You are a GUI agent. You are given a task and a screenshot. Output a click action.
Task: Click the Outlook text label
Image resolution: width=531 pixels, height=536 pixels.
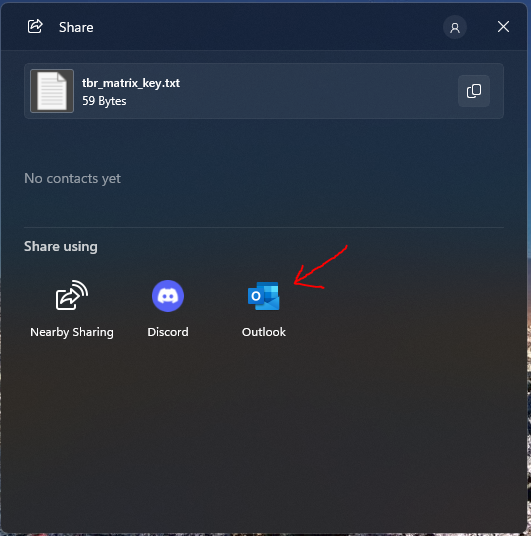click(x=264, y=332)
